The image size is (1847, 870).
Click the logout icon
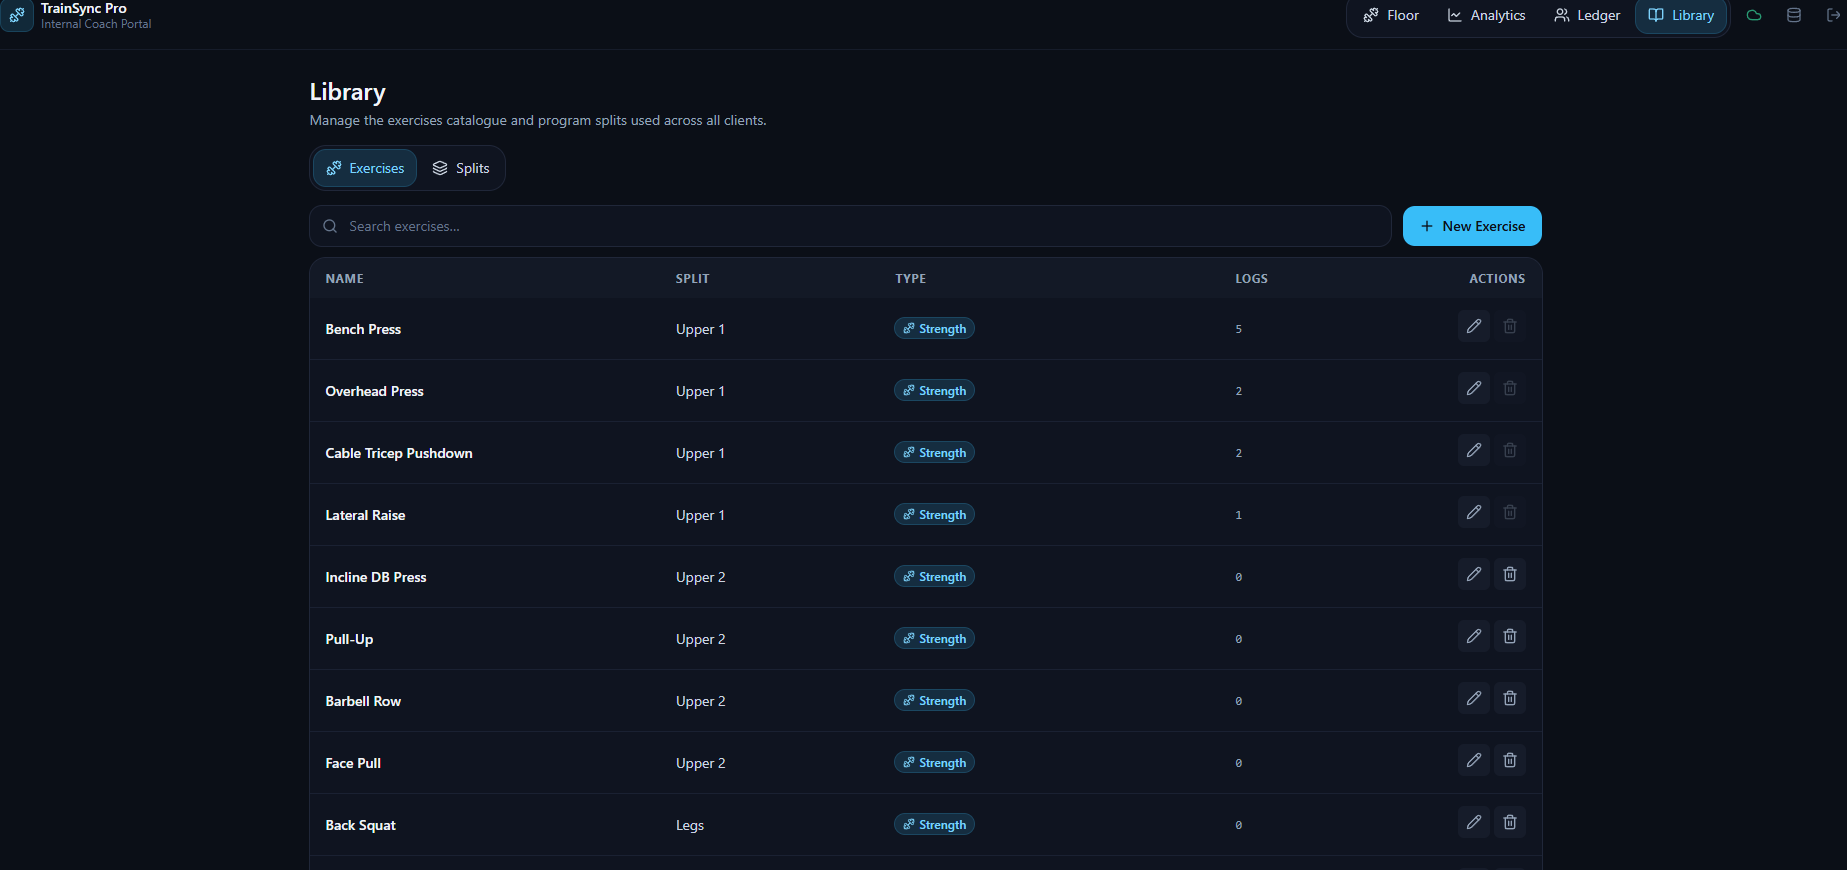pyautogui.click(x=1832, y=15)
